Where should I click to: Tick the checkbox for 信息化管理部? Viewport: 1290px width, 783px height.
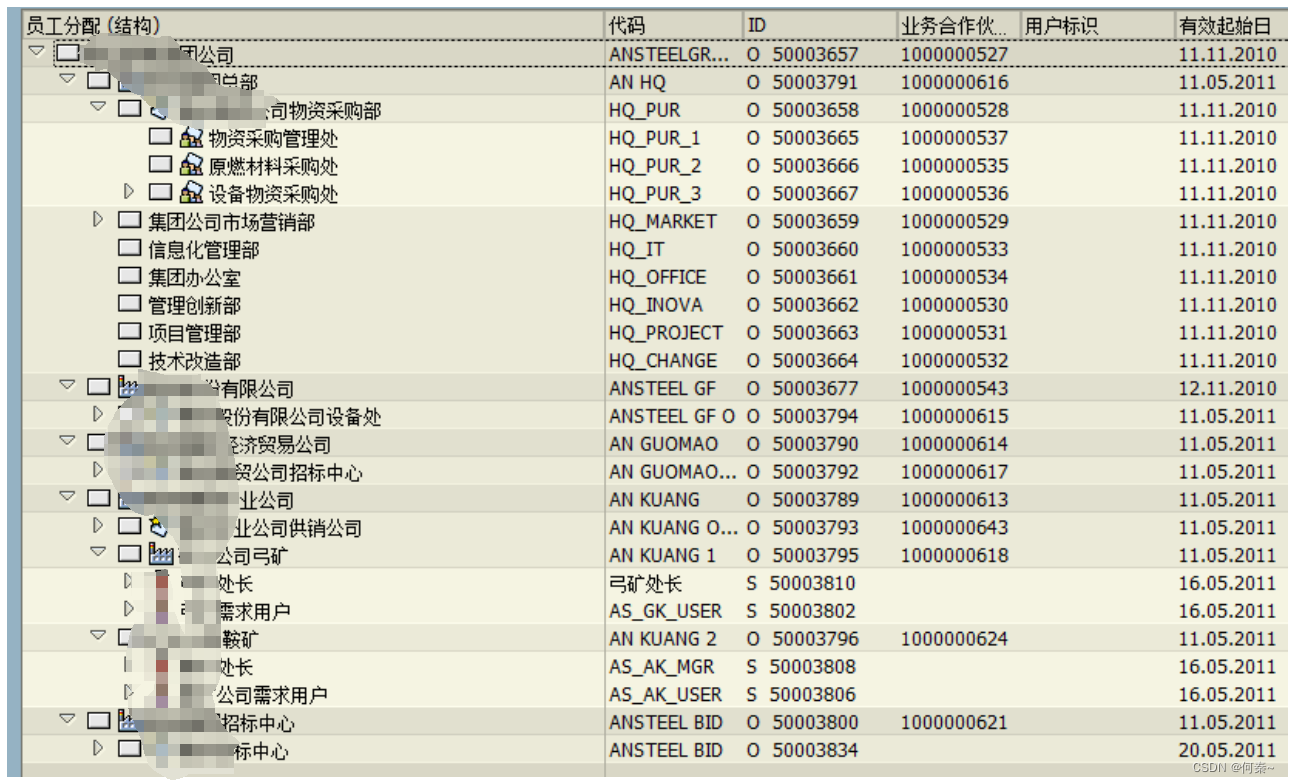point(129,248)
